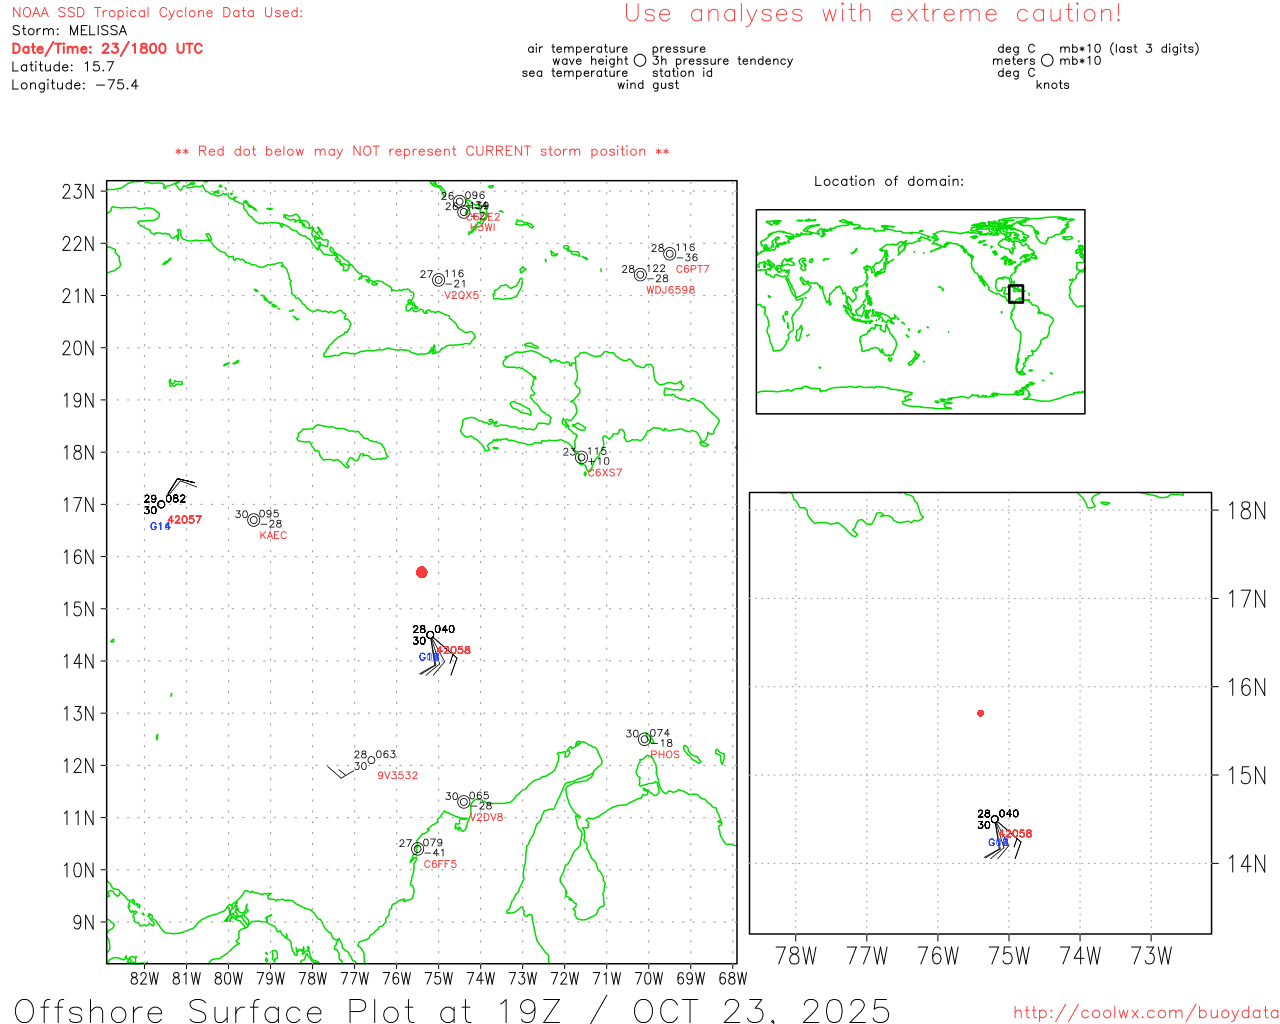The width and height of the screenshot is (1280, 1024).
Task: Click the 'station id' legend label
Action: tap(682, 73)
